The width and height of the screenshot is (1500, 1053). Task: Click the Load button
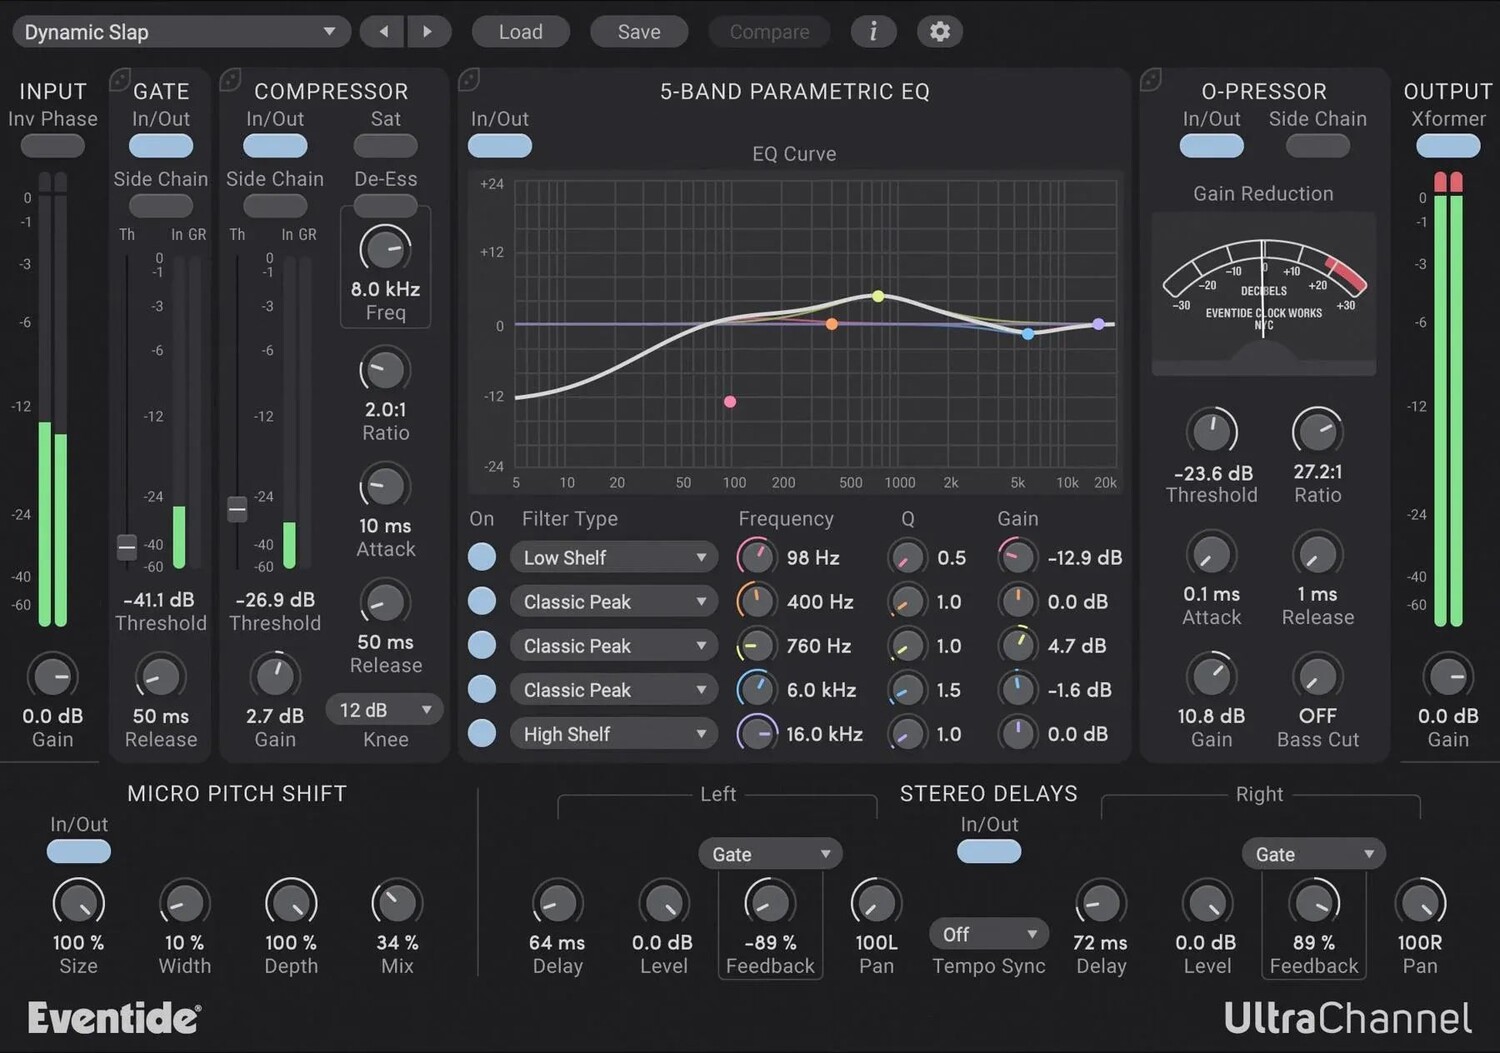(520, 32)
